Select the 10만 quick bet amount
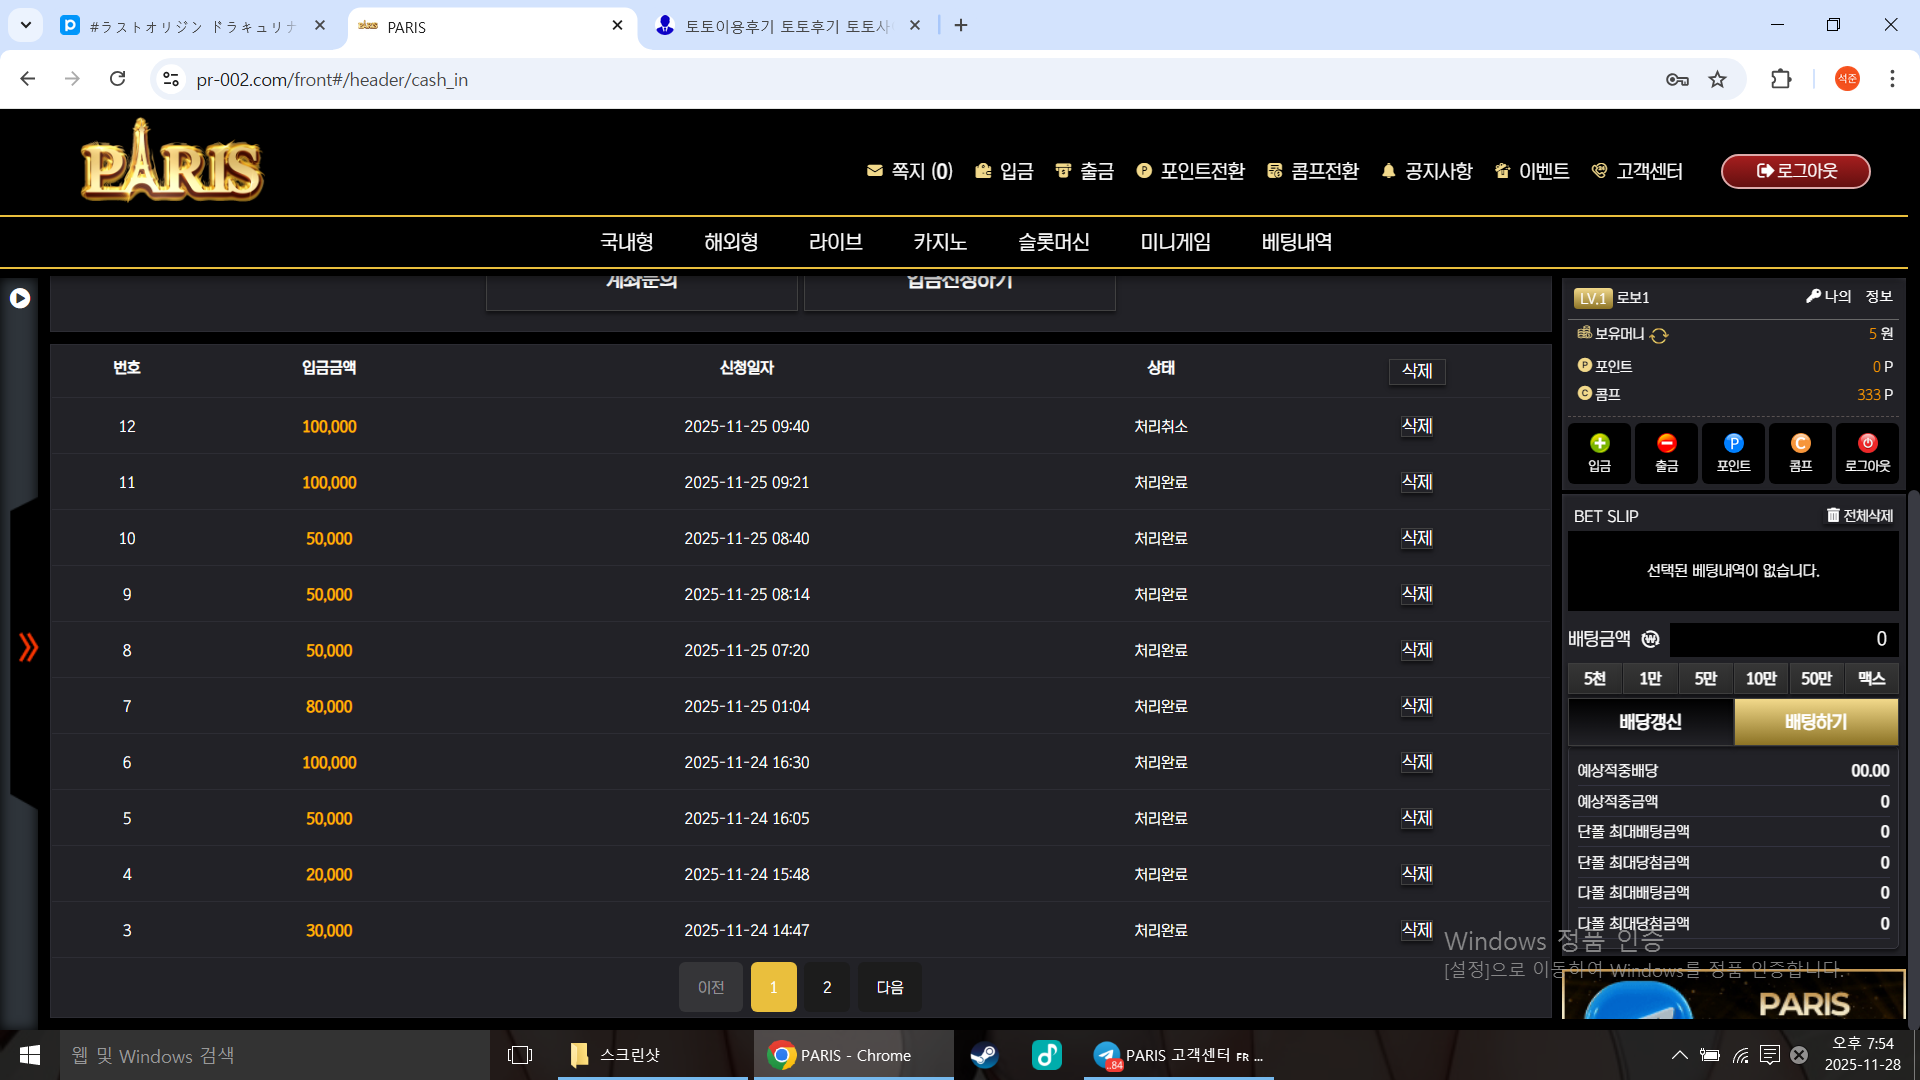The image size is (1920, 1080). 1760,679
